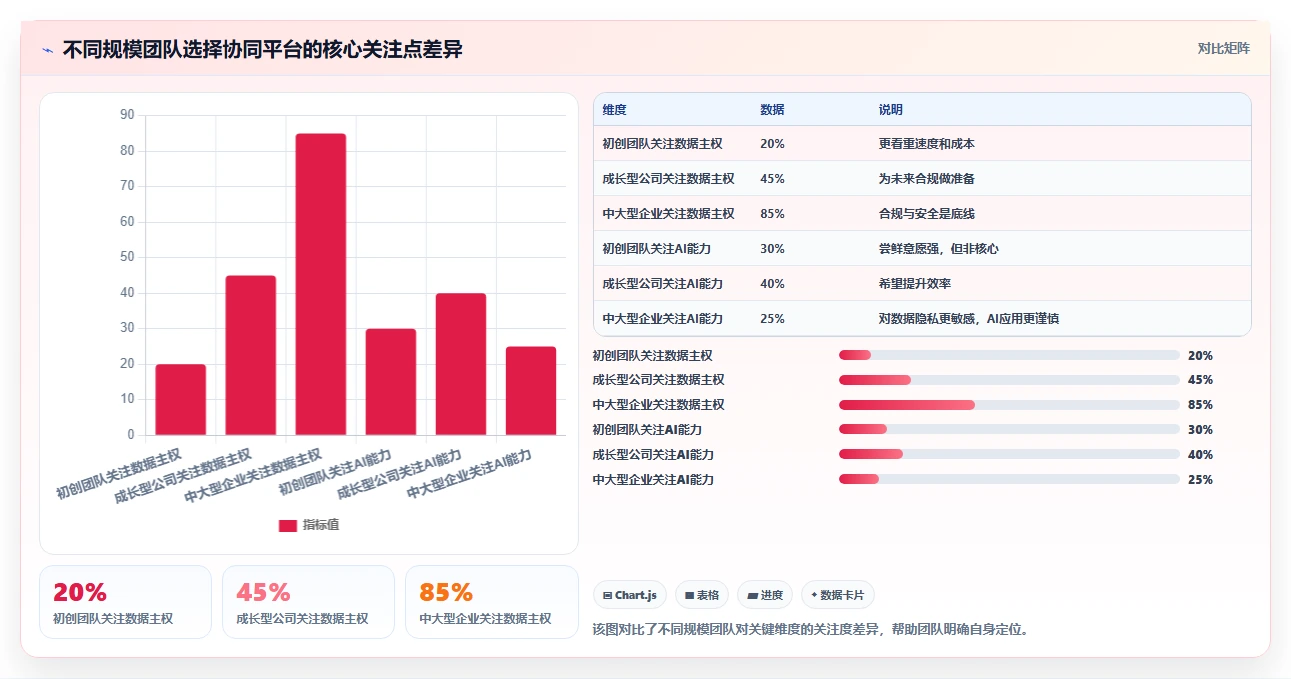Screen dimensions: 1291x679
Task: Click the bar for 初创团队关注数据主权
Action: tap(180, 400)
